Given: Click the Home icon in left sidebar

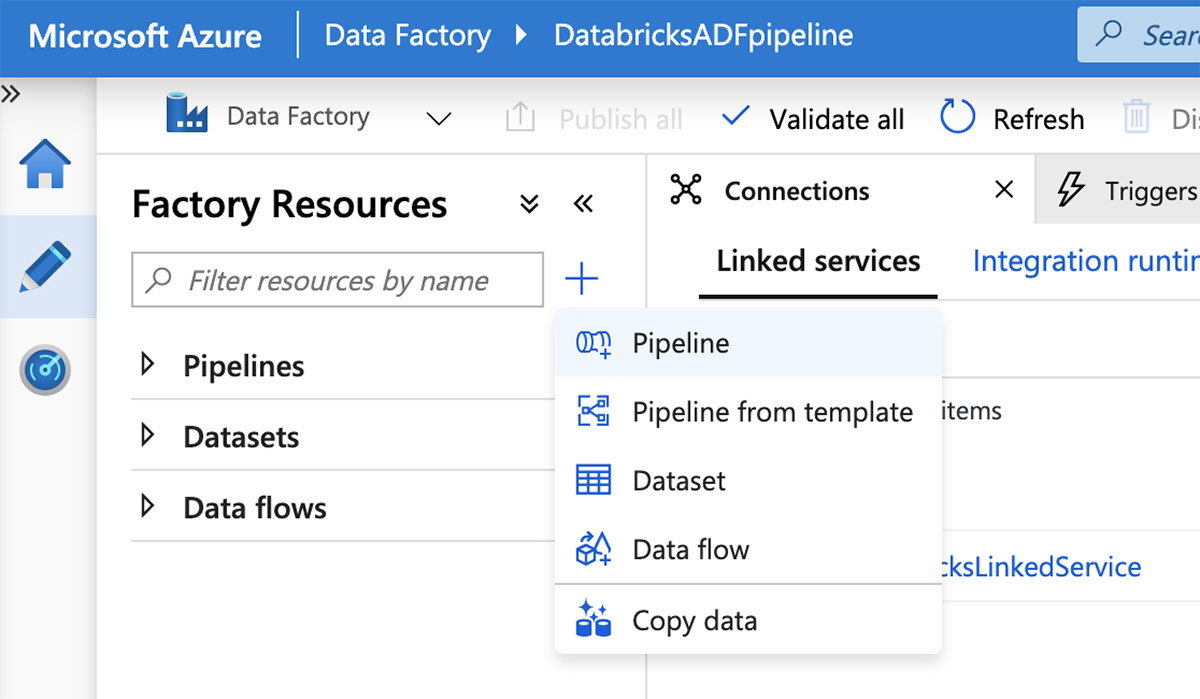Looking at the screenshot, I should click(x=46, y=164).
